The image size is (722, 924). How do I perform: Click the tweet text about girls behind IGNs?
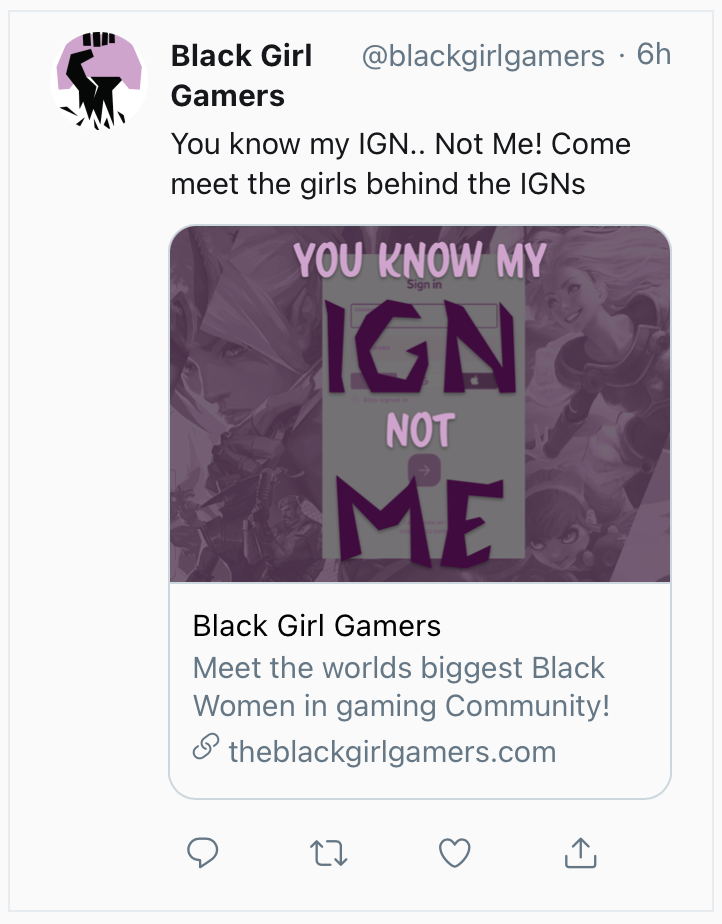(x=401, y=164)
